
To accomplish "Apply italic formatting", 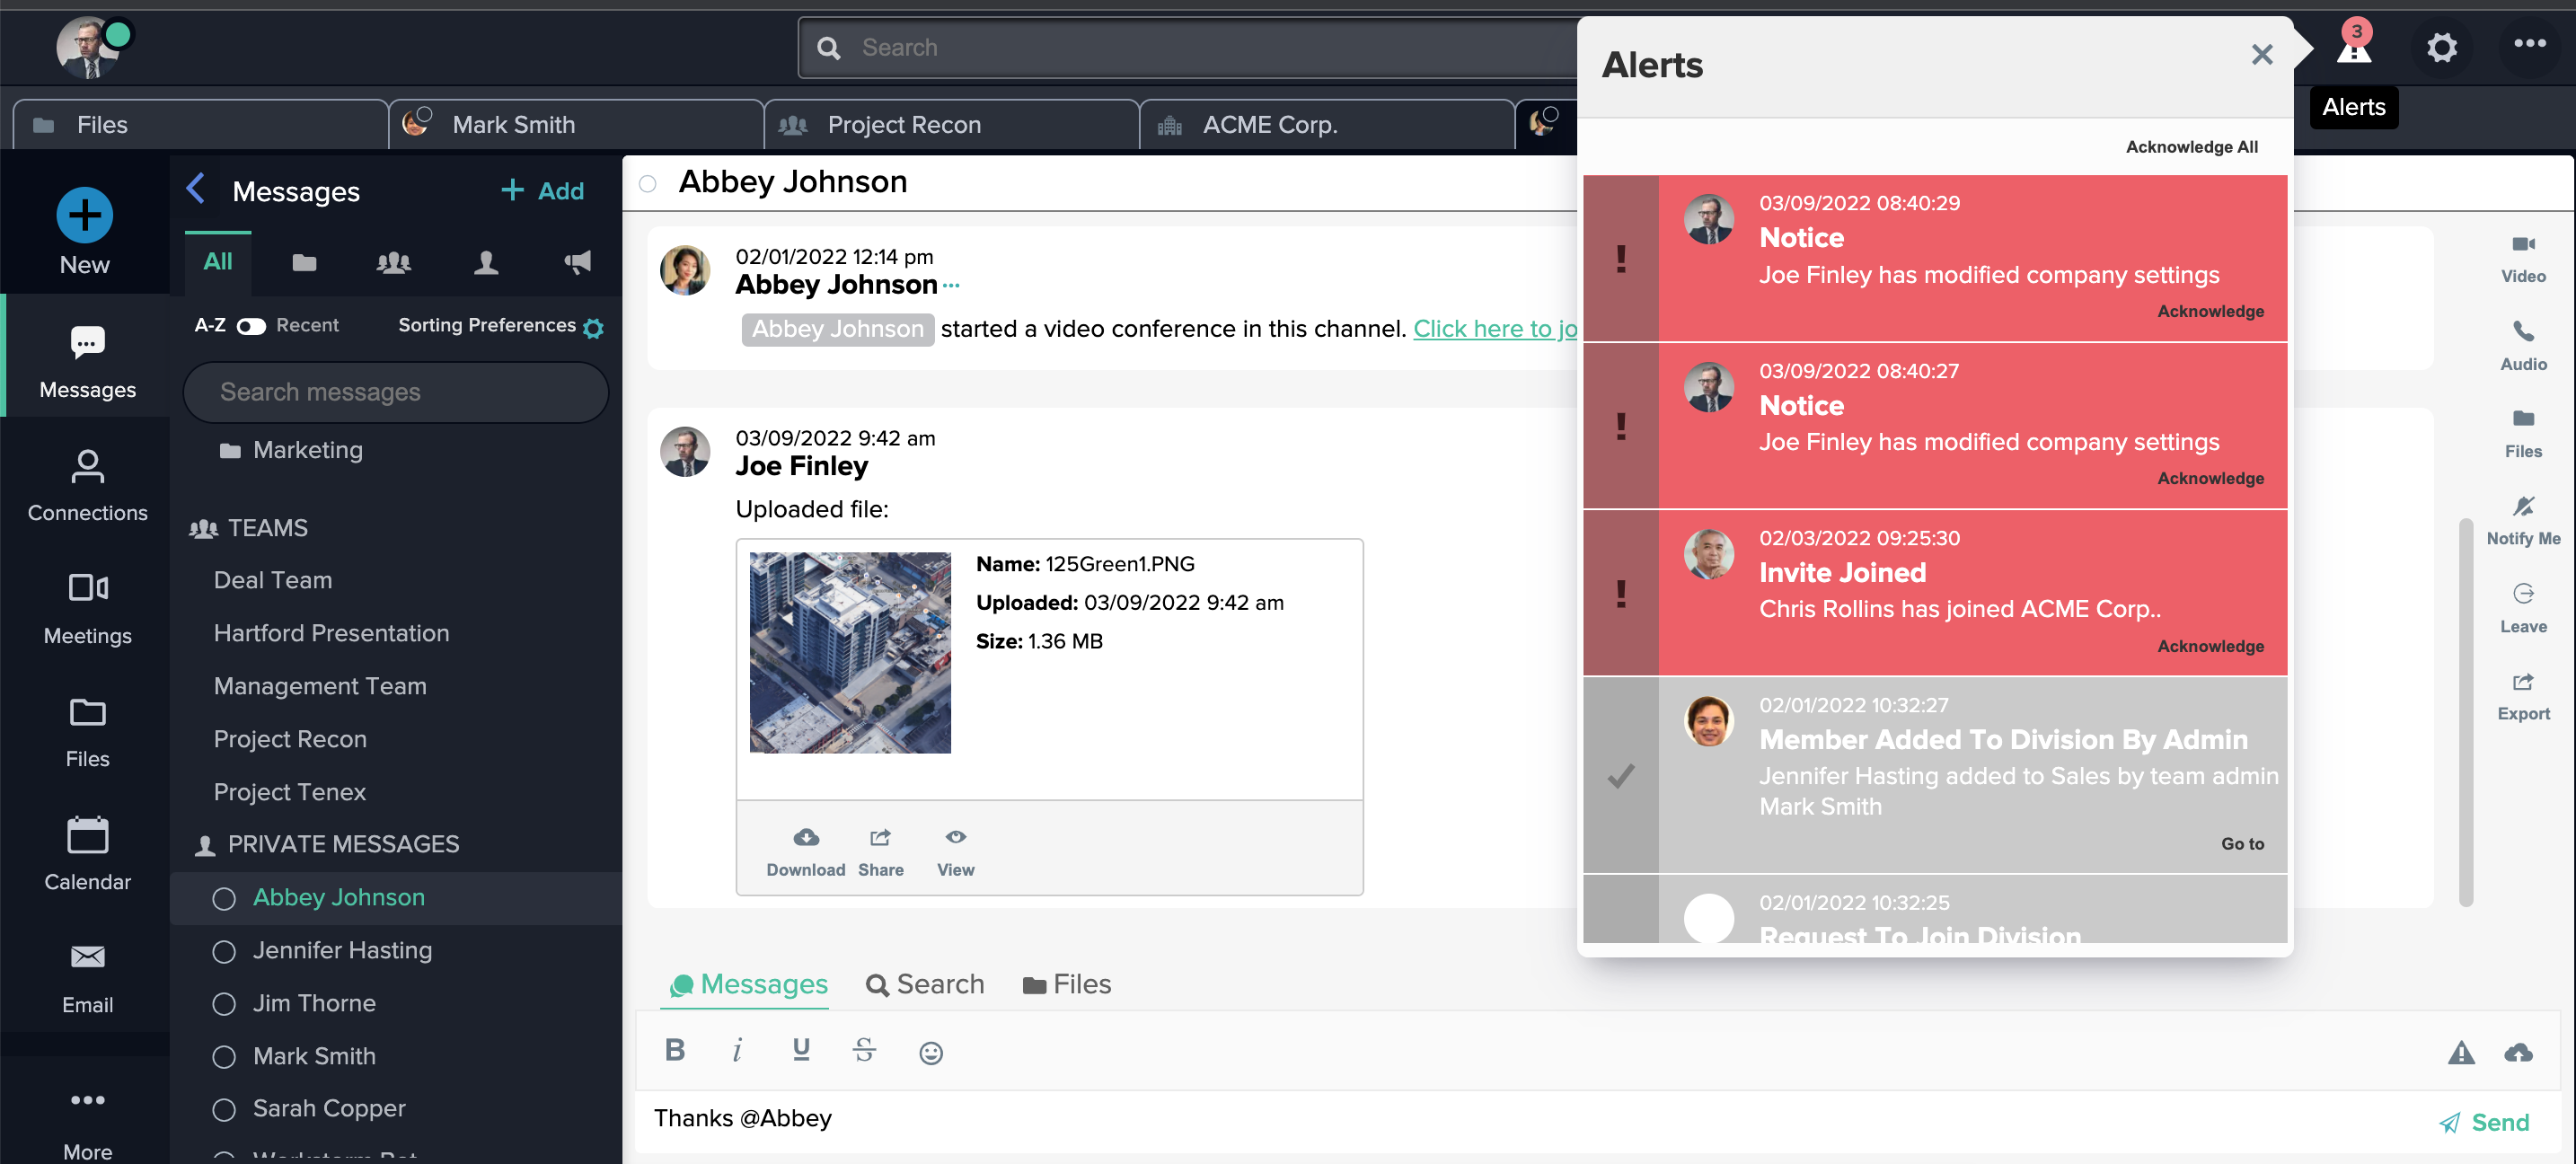I will pyautogui.click(x=737, y=1050).
